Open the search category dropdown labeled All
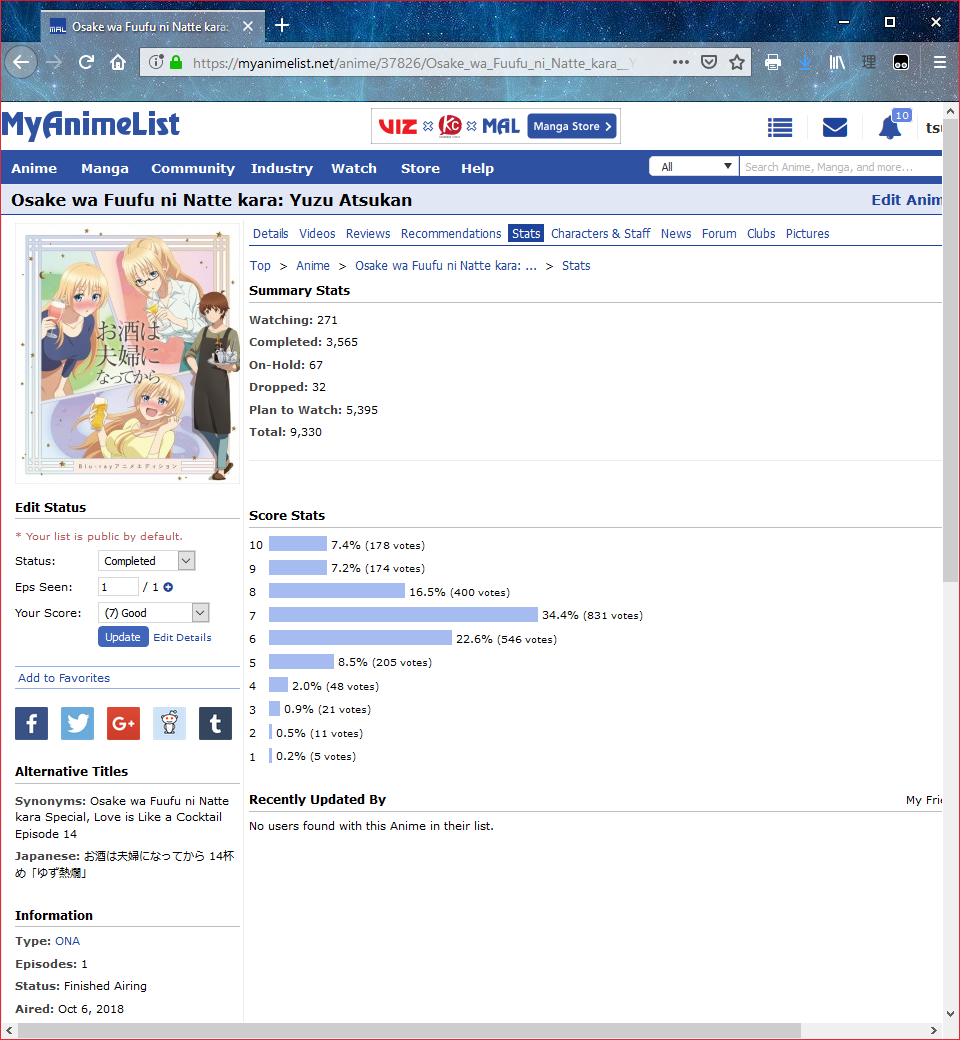This screenshot has height=1040, width=960. pos(693,166)
